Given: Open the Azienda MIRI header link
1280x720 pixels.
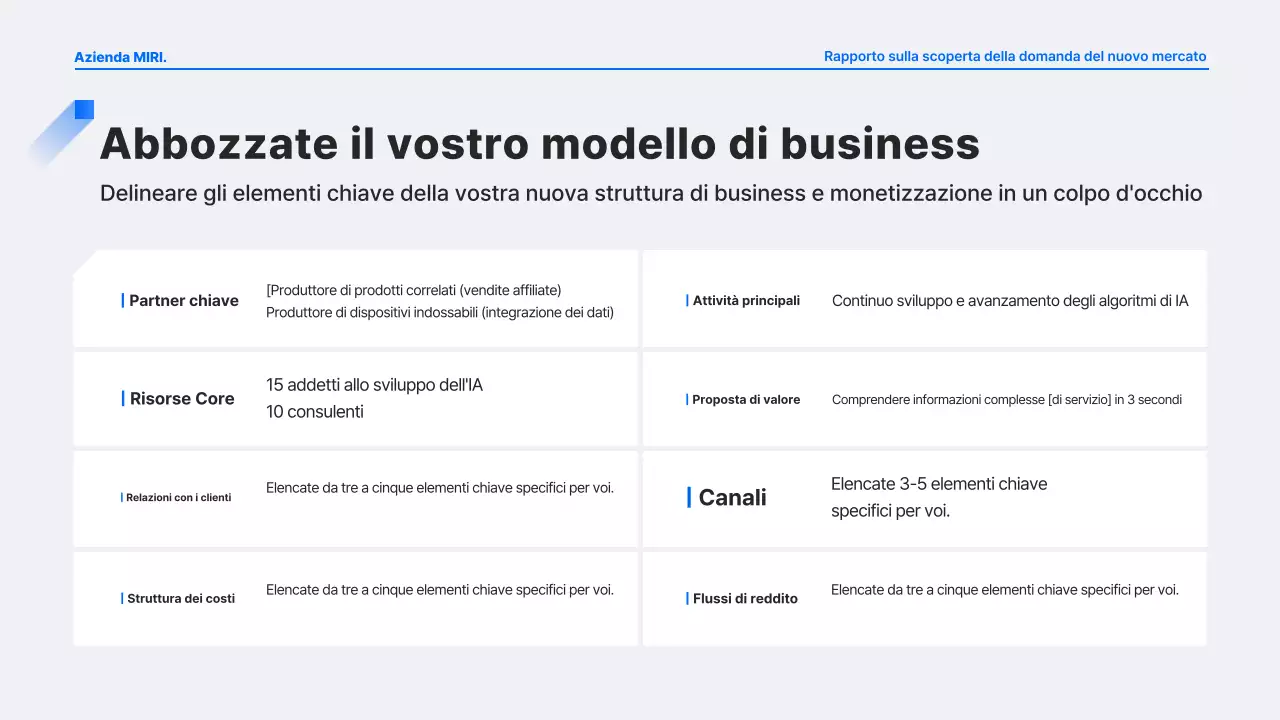Looking at the screenshot, I should (x=120, y=57).
